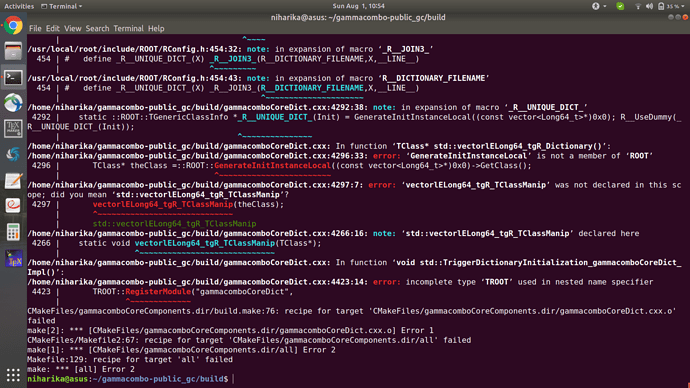Click the volume icon in top bar

[650, 6]
